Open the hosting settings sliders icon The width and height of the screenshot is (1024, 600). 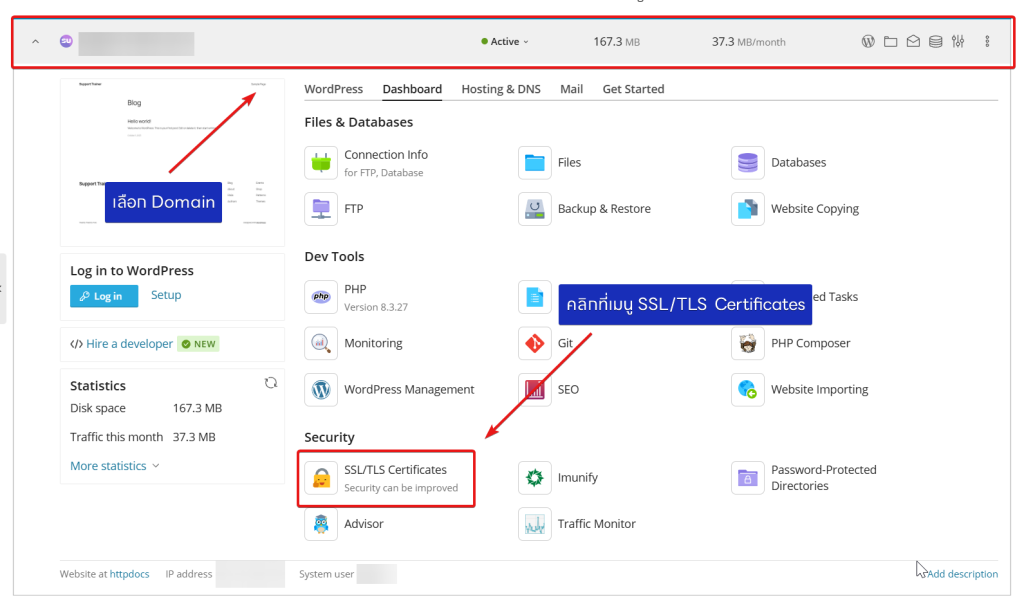point(958,42)
